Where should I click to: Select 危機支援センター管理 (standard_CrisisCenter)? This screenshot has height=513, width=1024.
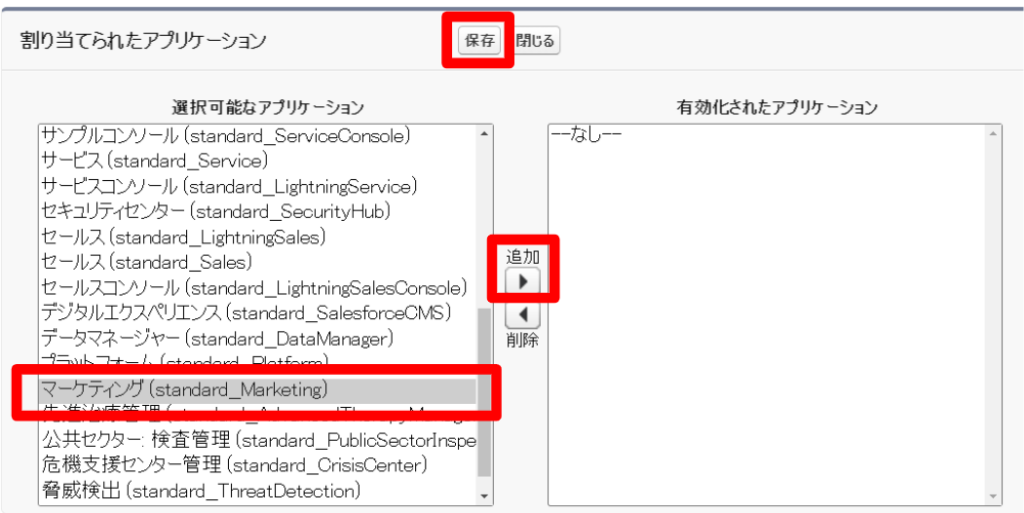tap(257, 465)
